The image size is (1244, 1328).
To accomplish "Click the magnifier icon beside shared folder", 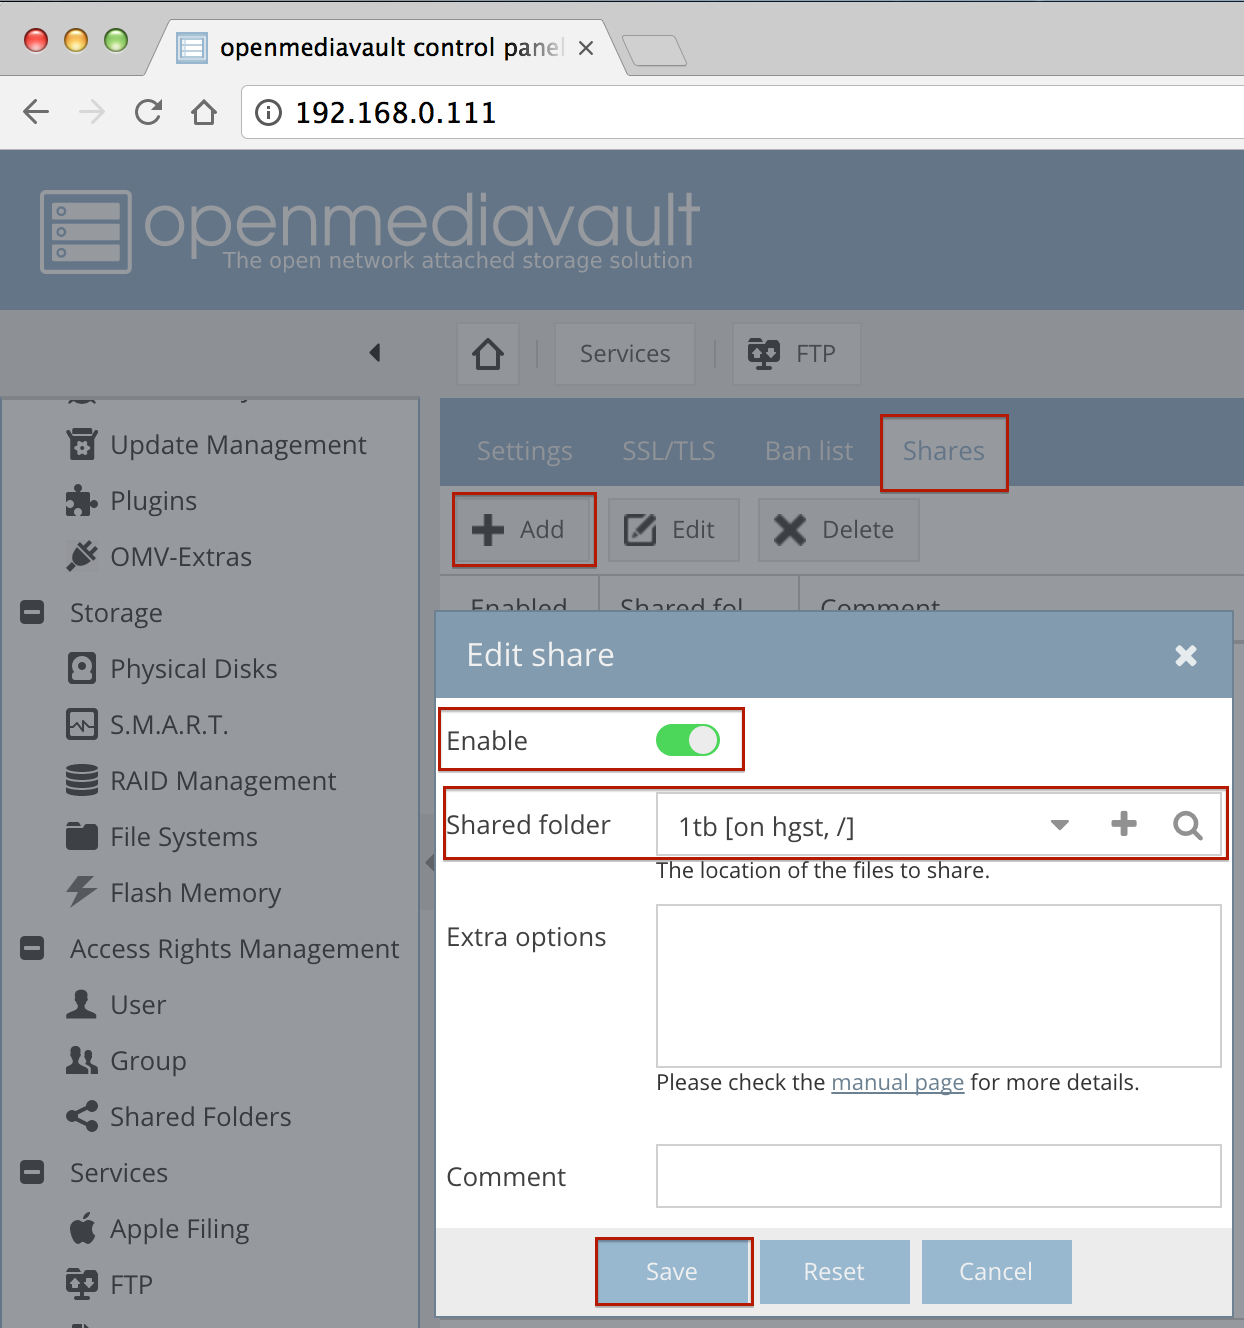I will click(1188, 825).
